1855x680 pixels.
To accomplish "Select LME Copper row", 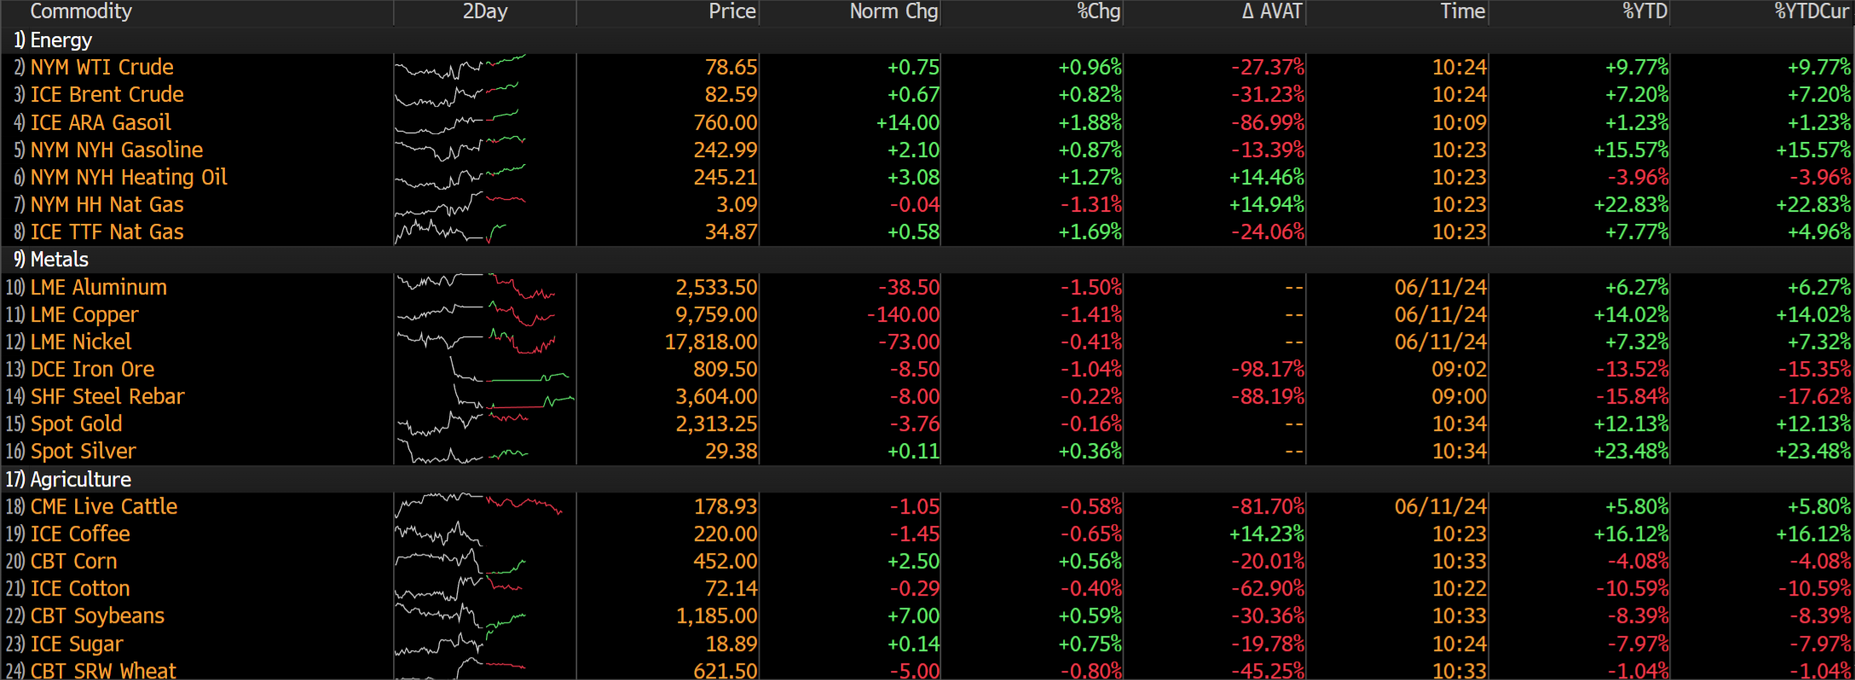I will [927, 315].
